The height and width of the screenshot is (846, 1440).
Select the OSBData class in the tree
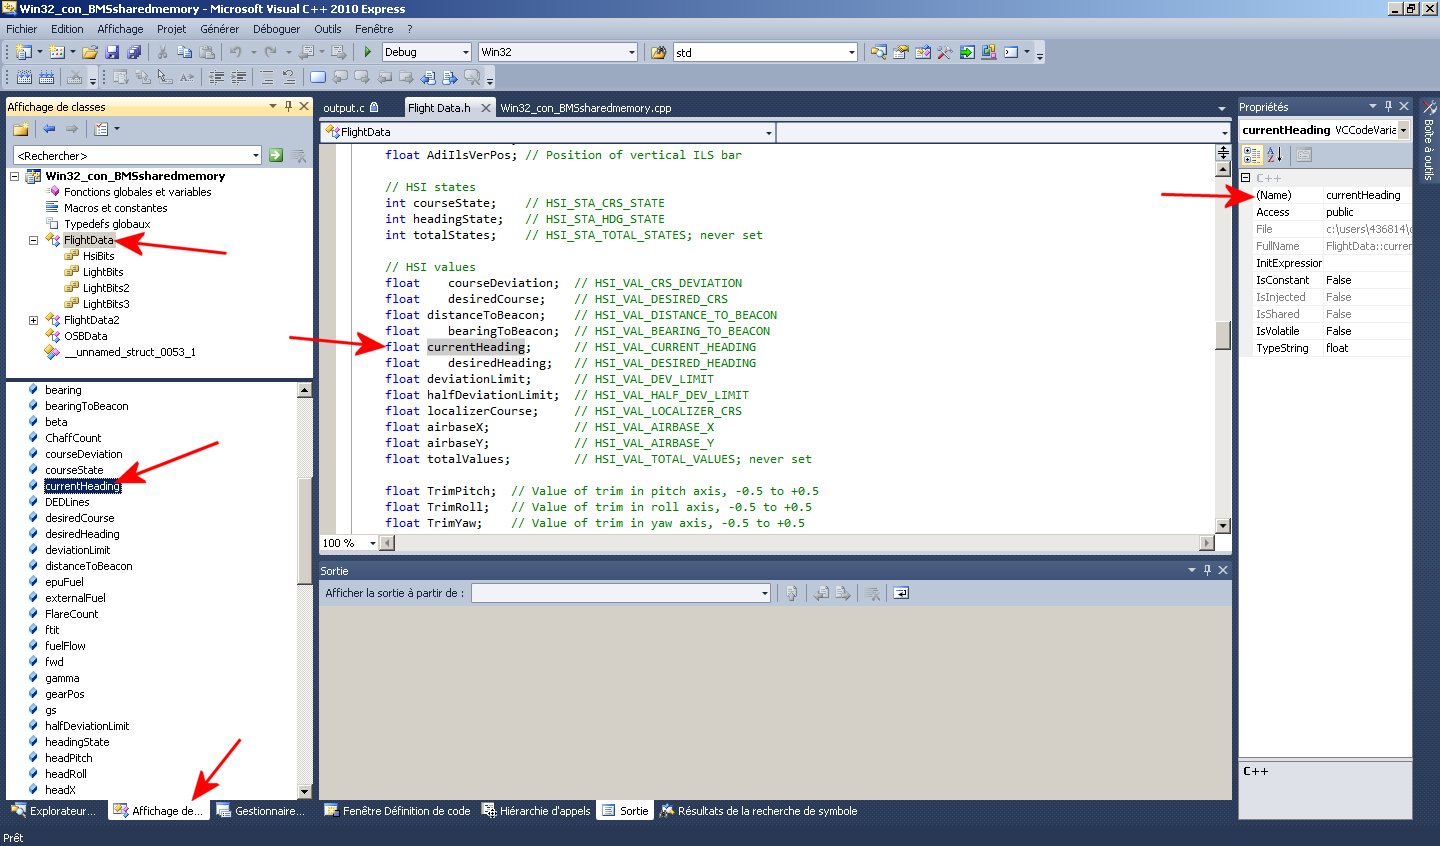(85, 336)
